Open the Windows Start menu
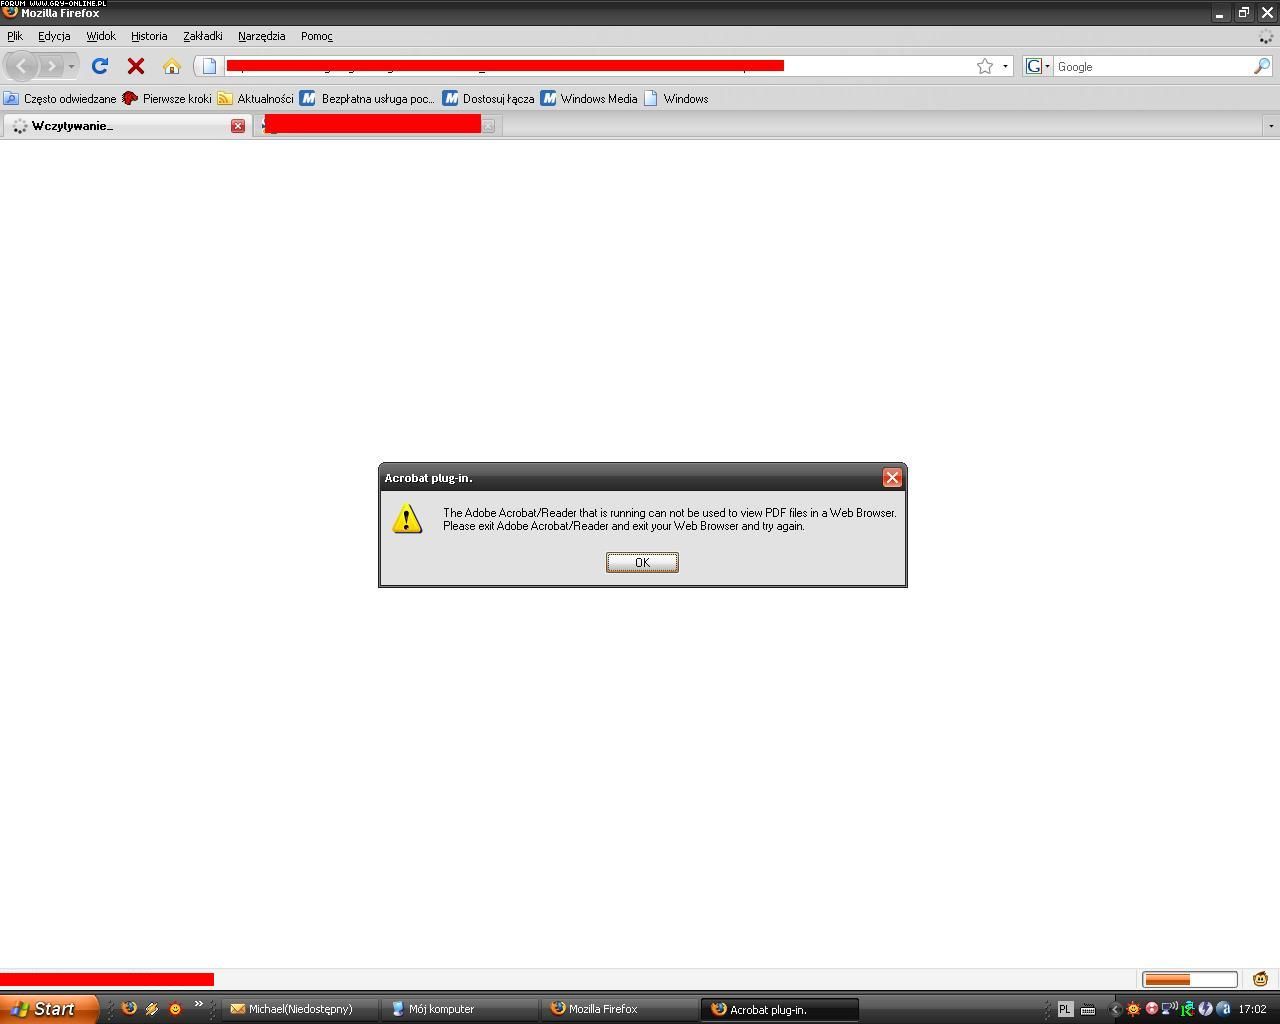Screen dimensions: 1280x1024 [49, 1009]
